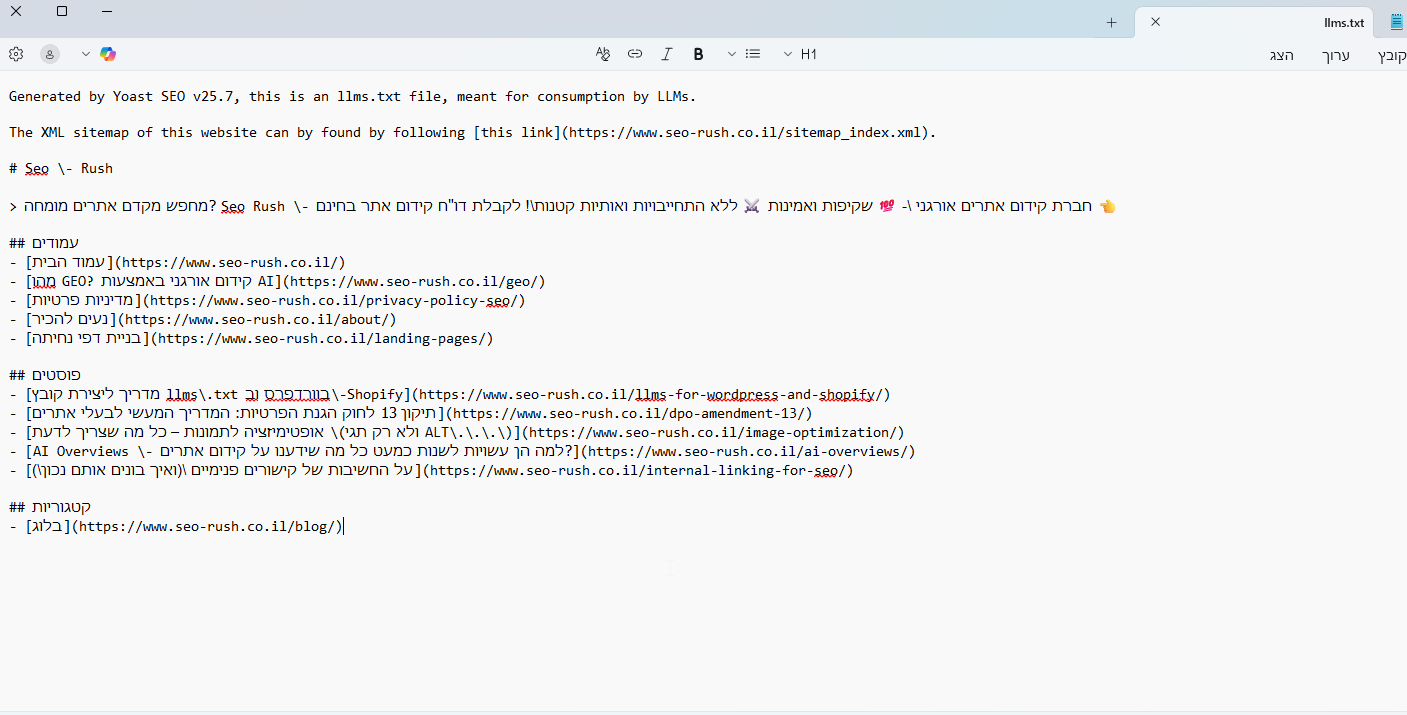Toggle italic formatting
The image size is (1407, 715).
pyautogui.click(x=666, y=54)
